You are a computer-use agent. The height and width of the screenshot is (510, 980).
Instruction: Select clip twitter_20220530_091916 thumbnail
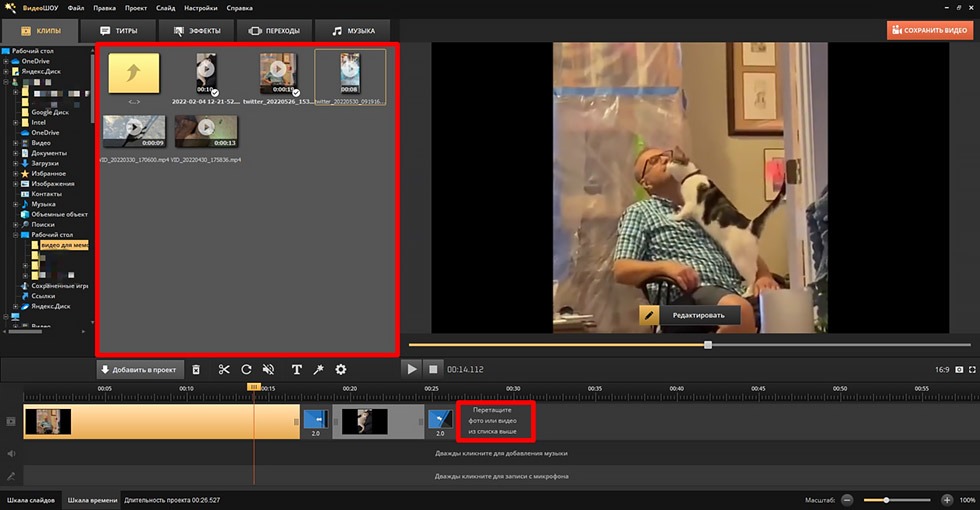pyautogui.click(x=349, y=74)
